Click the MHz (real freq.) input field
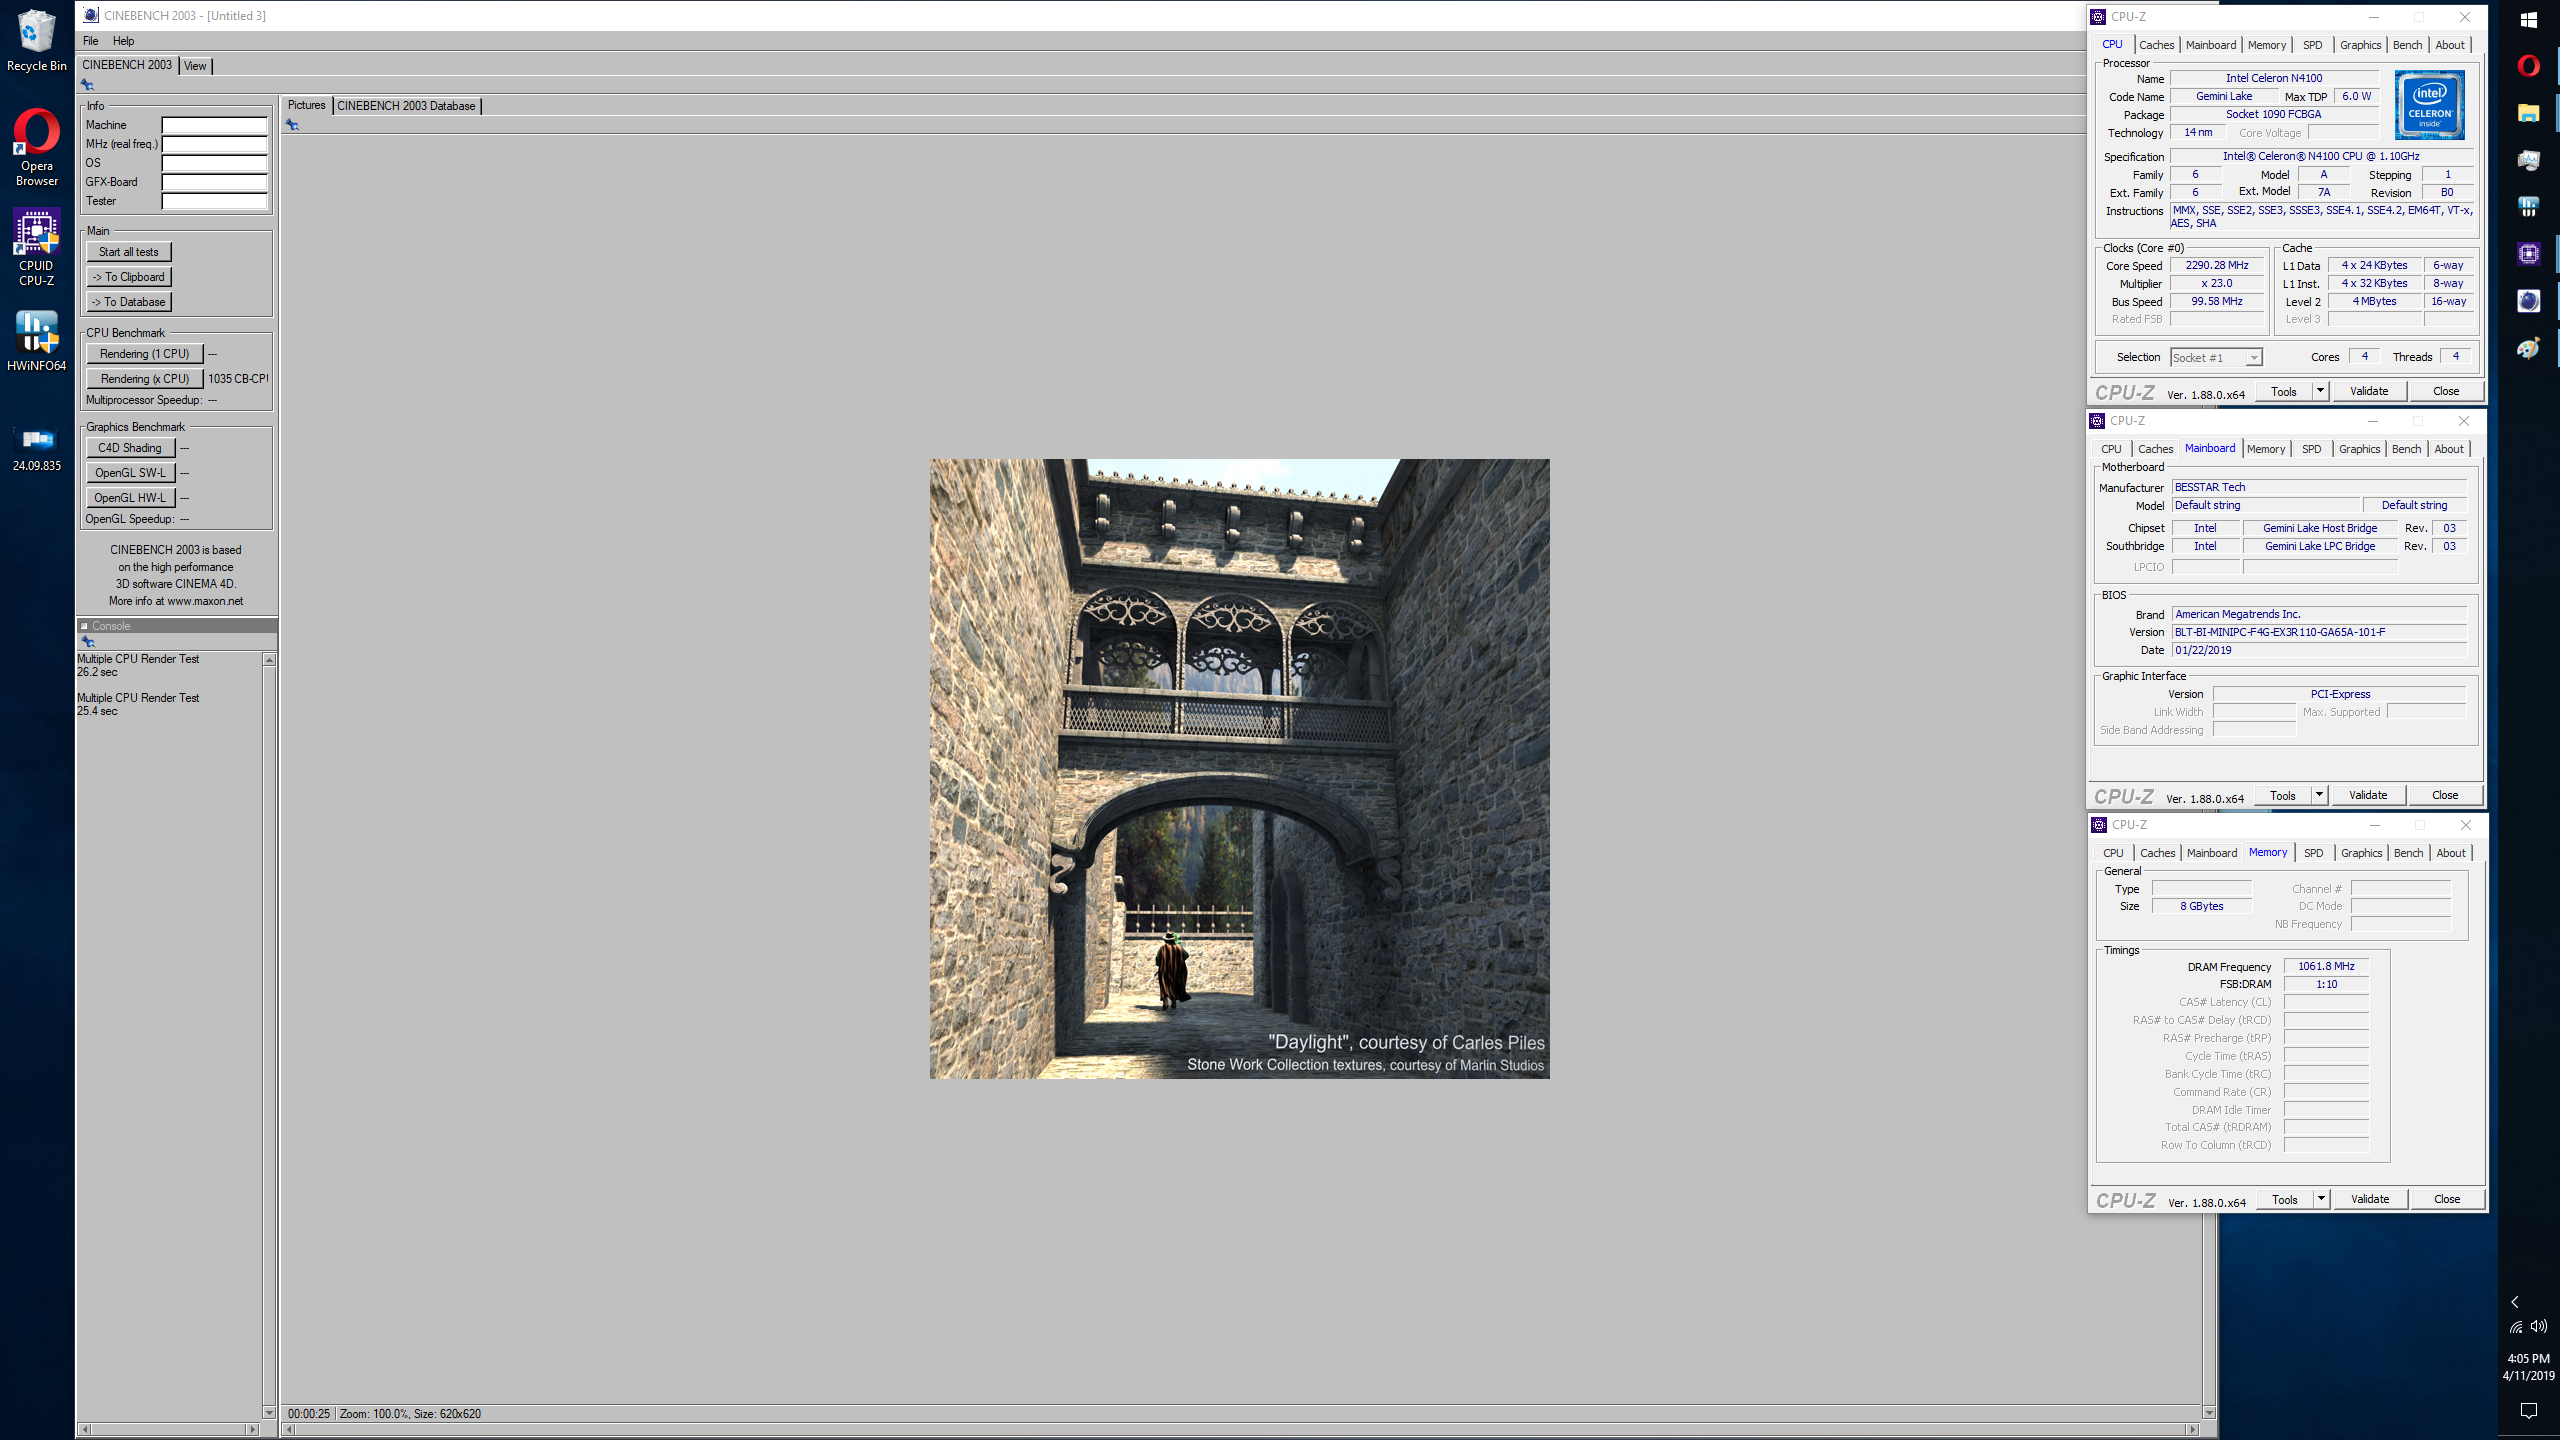The width and height of the screenshot is (2560, 1440). tap(215, 144)
